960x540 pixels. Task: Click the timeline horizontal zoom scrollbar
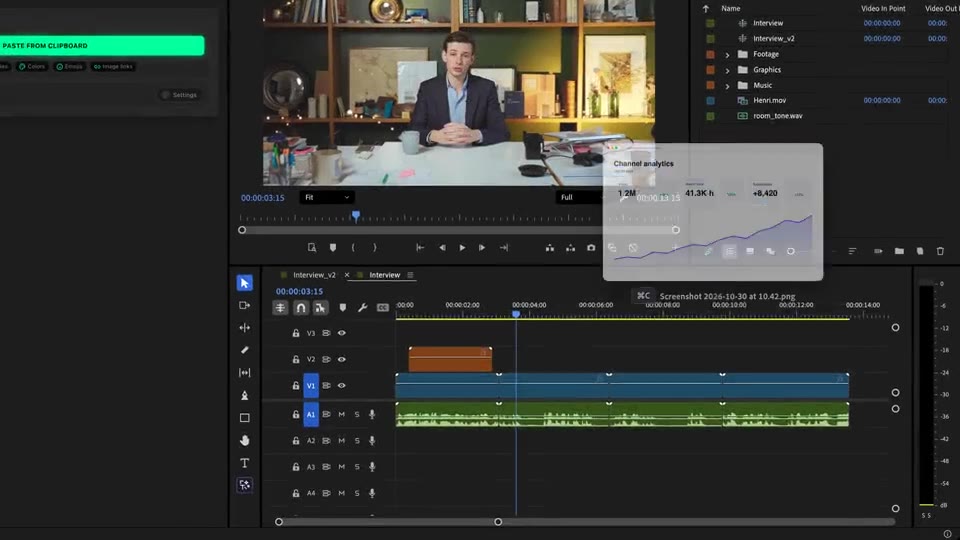[388, 522]
